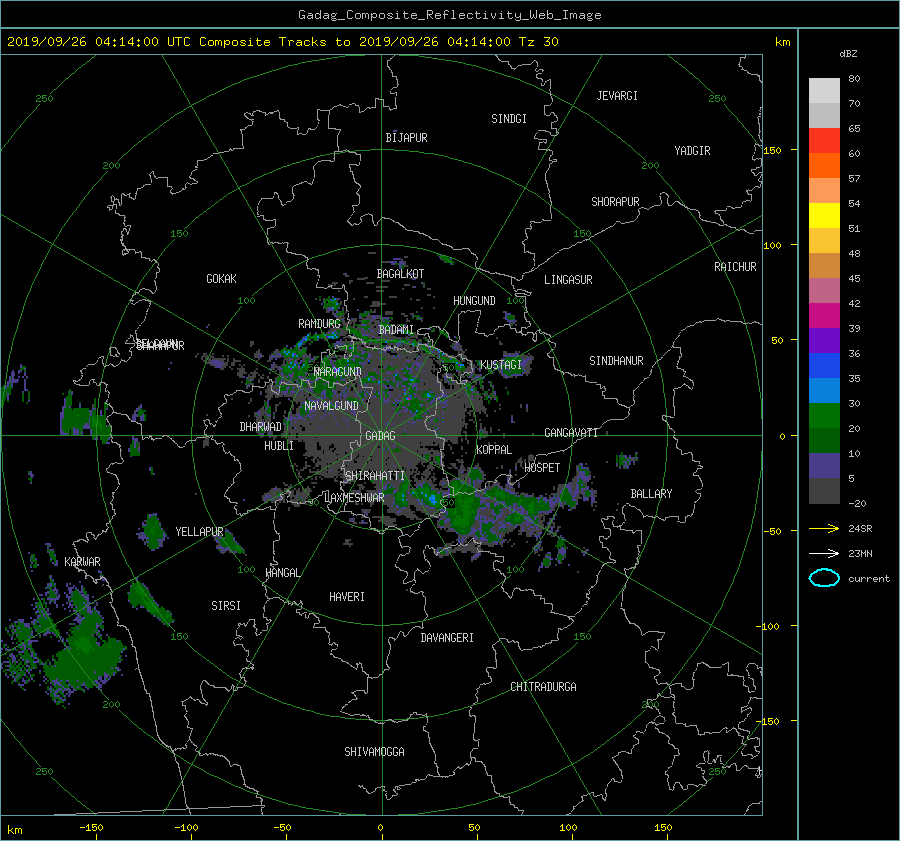The height and width of the screenshot is (841, 900).
Task: Click the SHIRAHATTI city label
Action: pyautogui.click(x=375, y=476)
